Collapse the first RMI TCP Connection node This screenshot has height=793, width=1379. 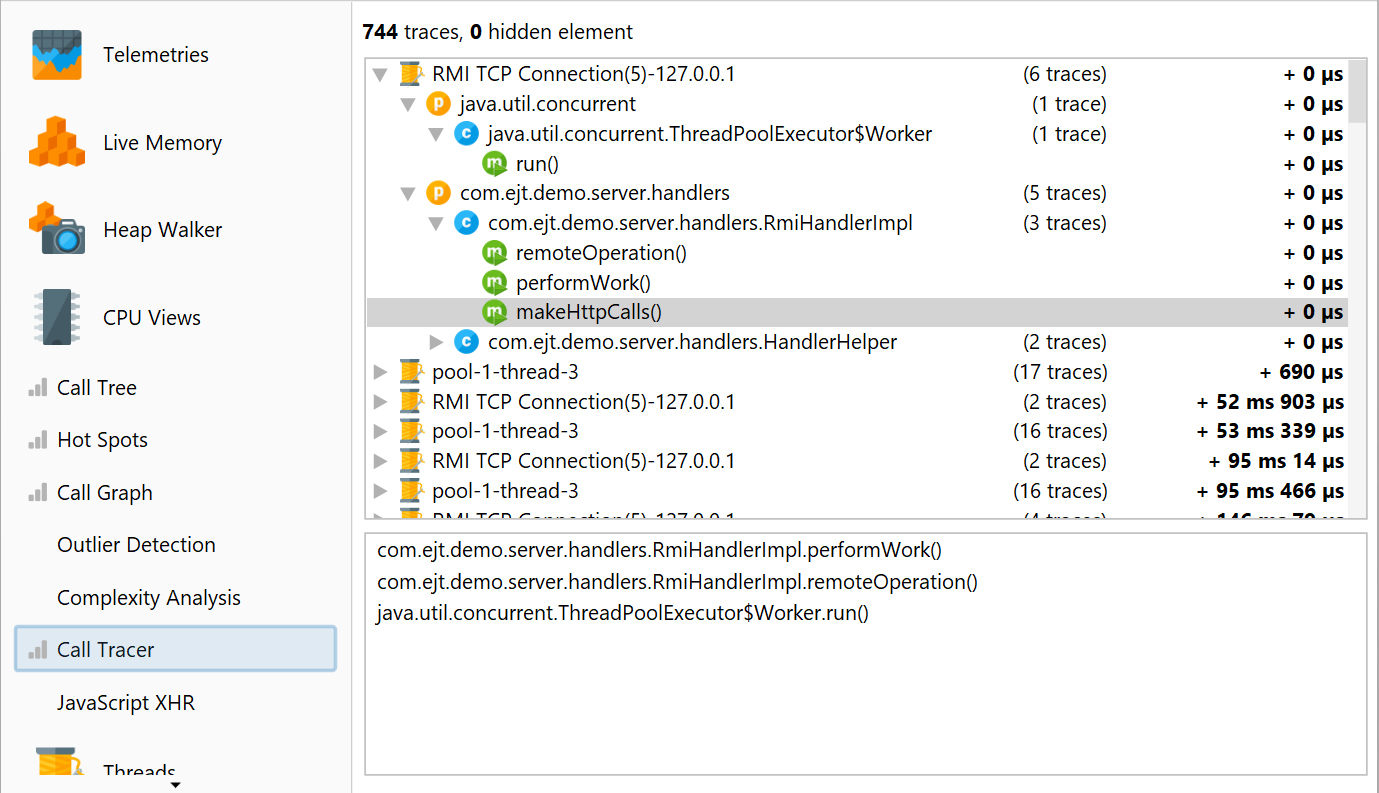(x=380, y=74)
